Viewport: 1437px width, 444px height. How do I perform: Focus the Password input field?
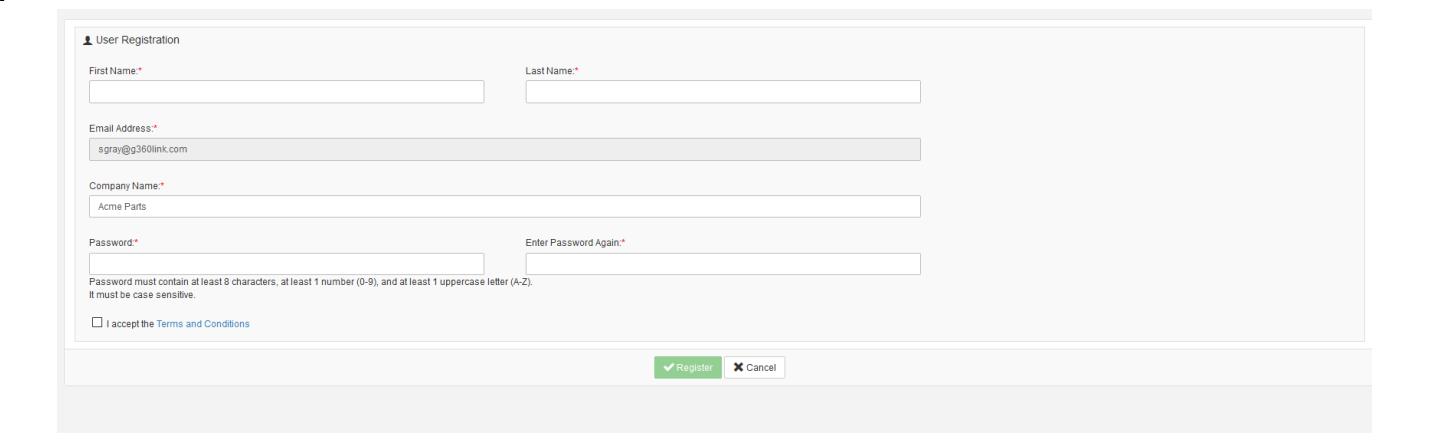[x=286, y=264]
